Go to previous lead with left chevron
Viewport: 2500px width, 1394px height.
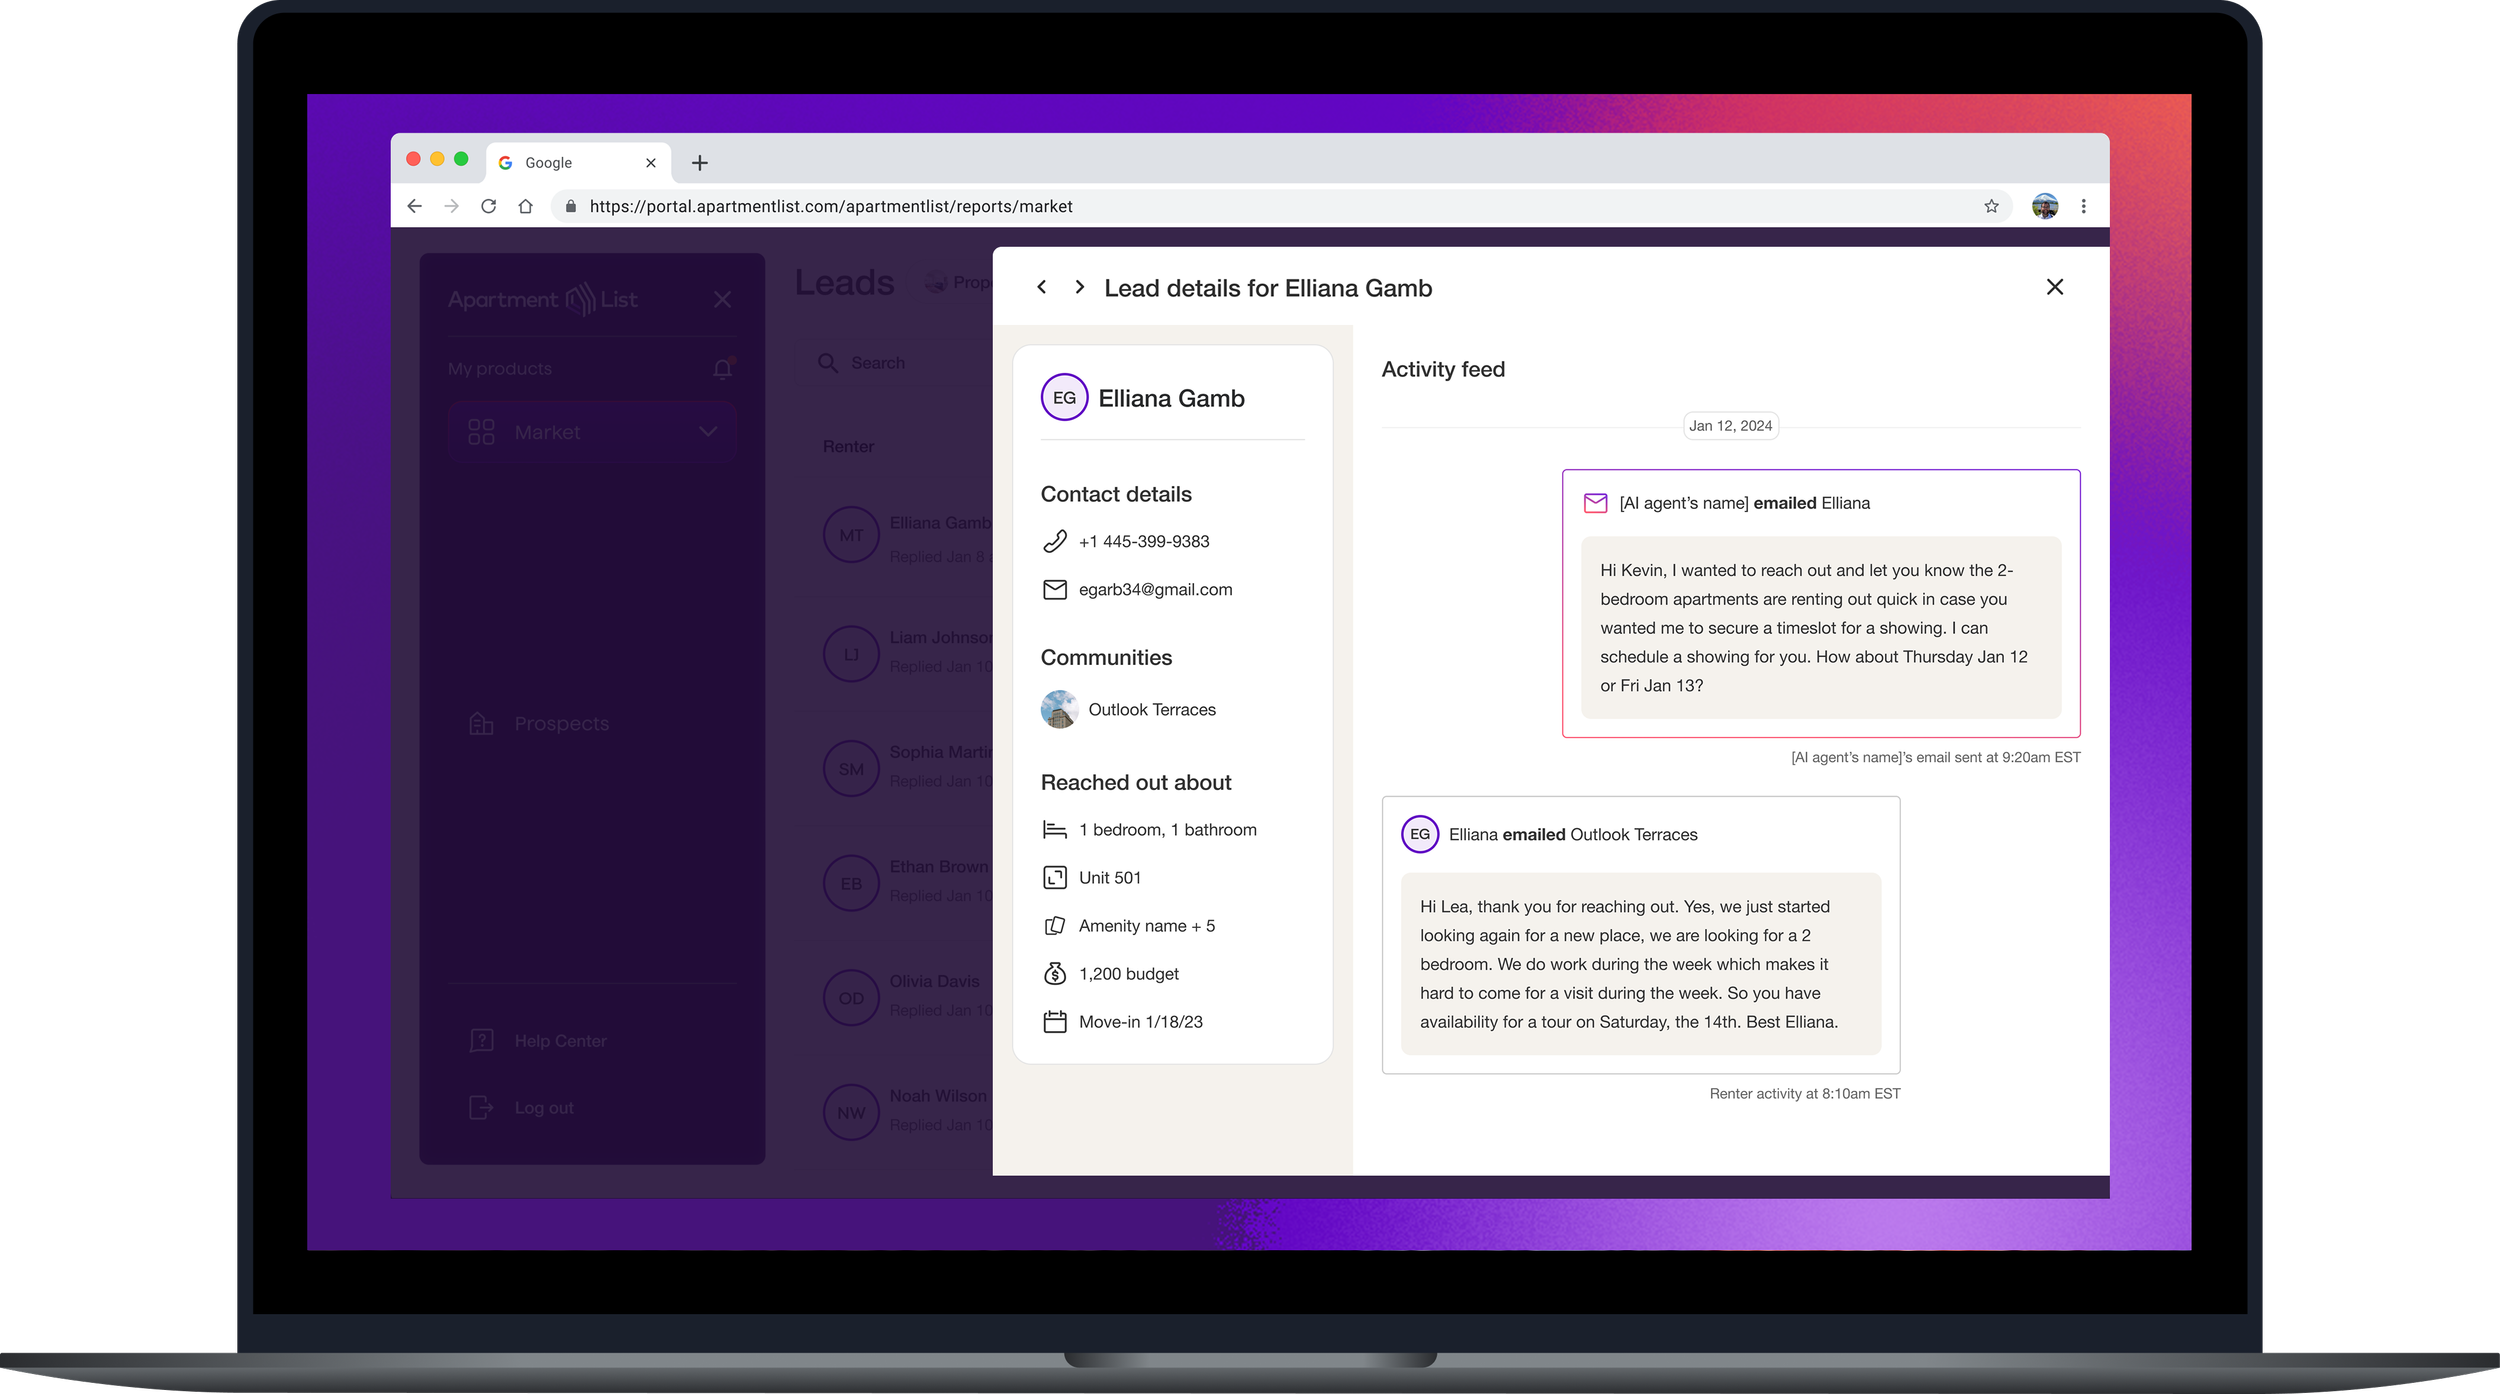1041,287
